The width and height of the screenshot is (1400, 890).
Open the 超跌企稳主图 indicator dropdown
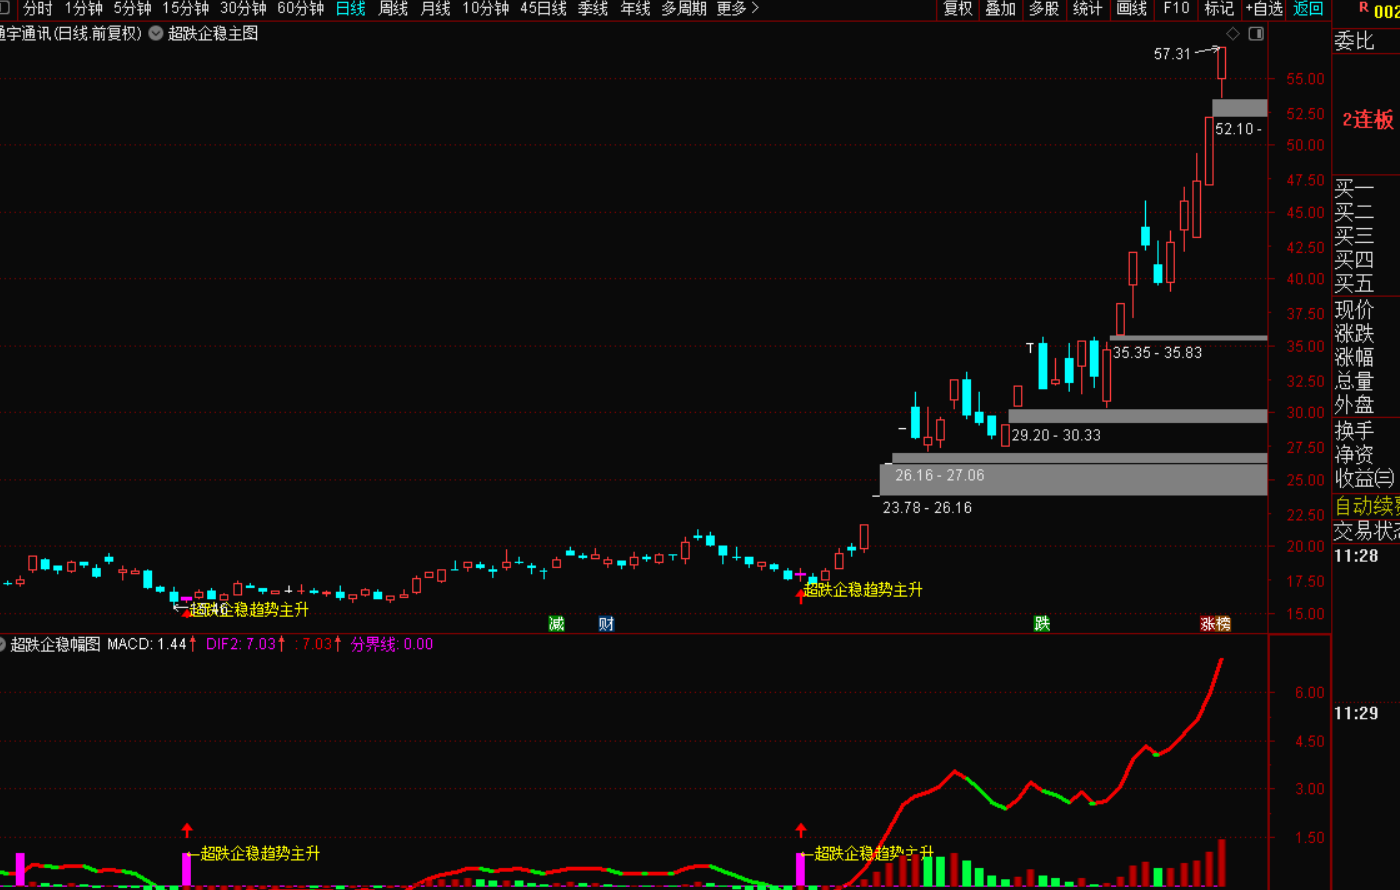point(156,34)
